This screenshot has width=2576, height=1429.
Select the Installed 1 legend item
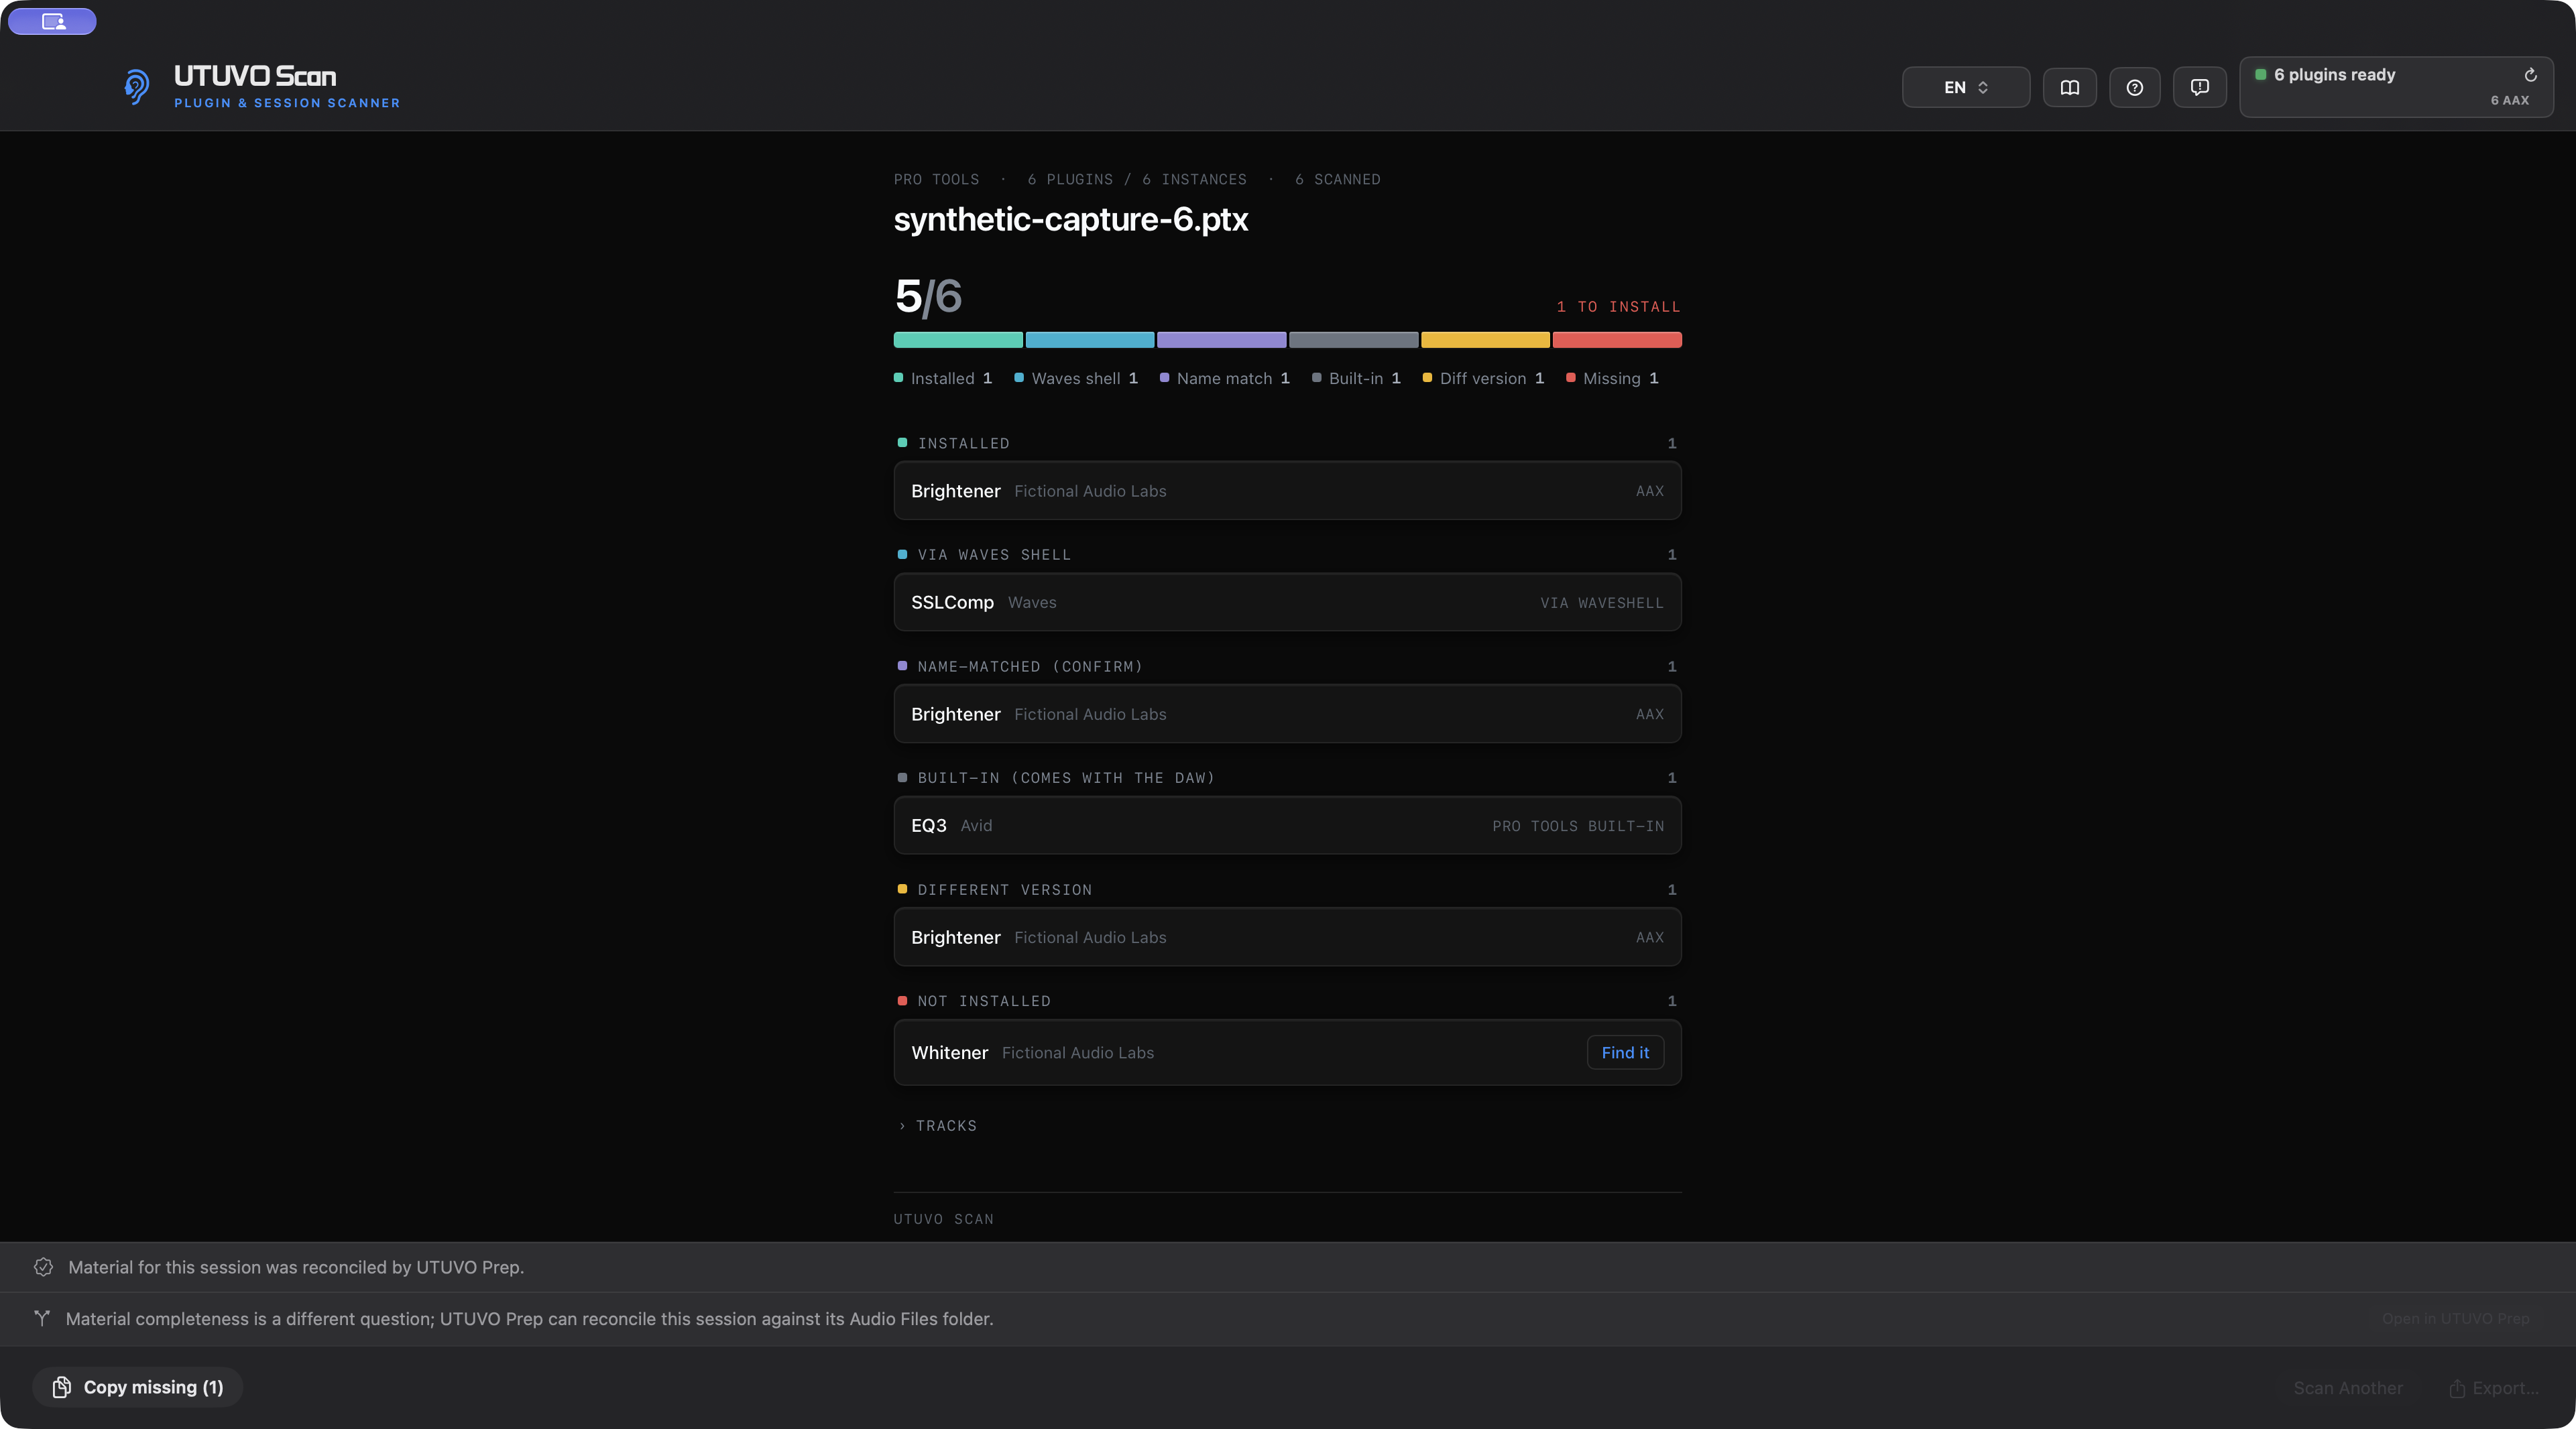943,378
